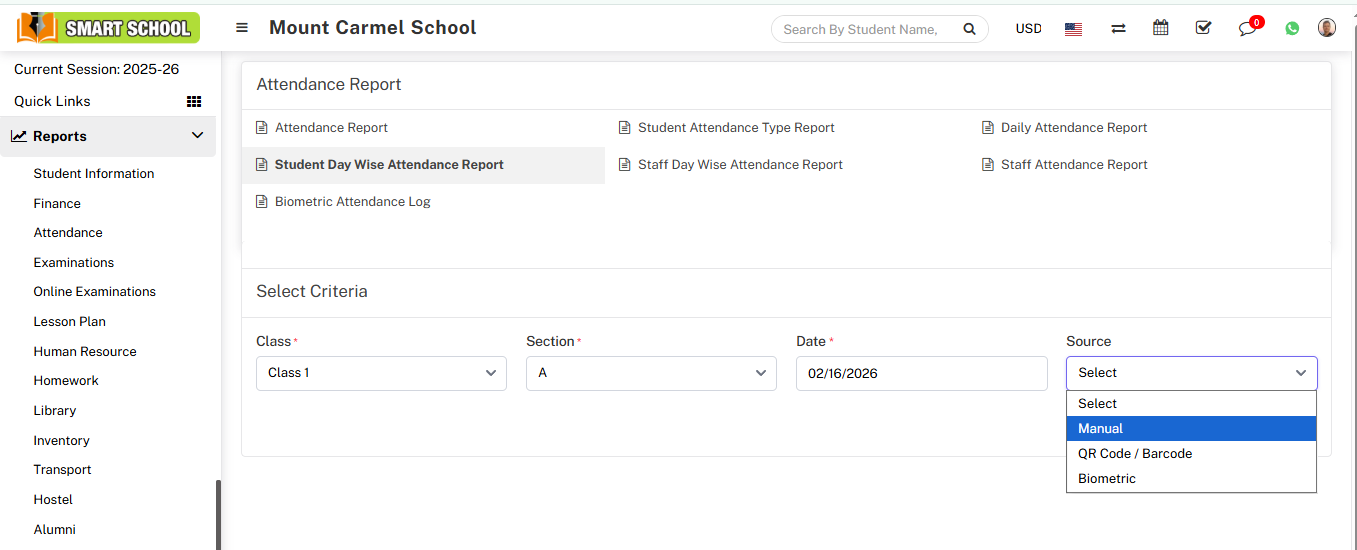
Task: Open chat messages icon with badge
Action: tap(1247, 28)
